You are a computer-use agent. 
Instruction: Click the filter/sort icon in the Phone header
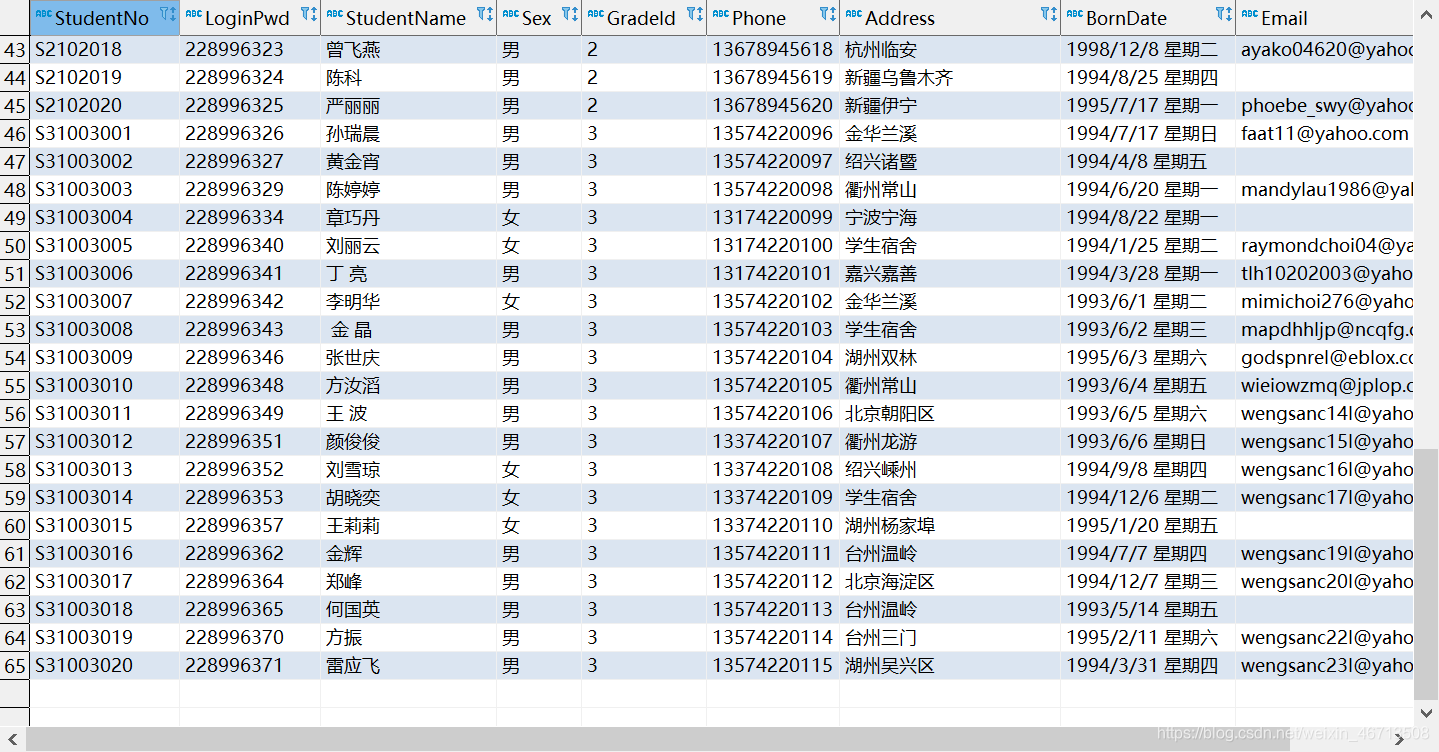828,15
